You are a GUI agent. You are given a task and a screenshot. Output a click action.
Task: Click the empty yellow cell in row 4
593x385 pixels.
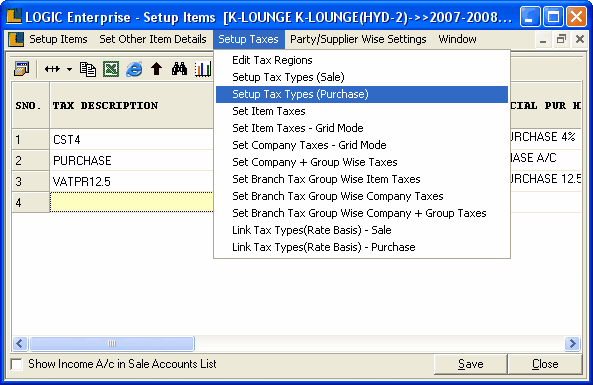pyautogui.click(x=132, y=202)
